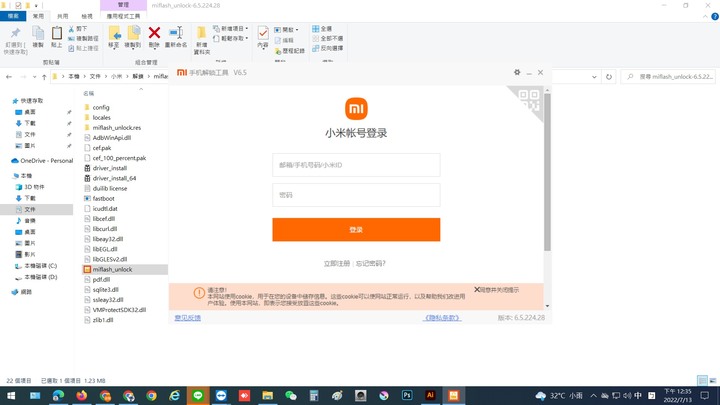Select 3D objects (3D 物件) in sidebar
Viewport: 720px width, 405px height.
[x=34, y=187]
